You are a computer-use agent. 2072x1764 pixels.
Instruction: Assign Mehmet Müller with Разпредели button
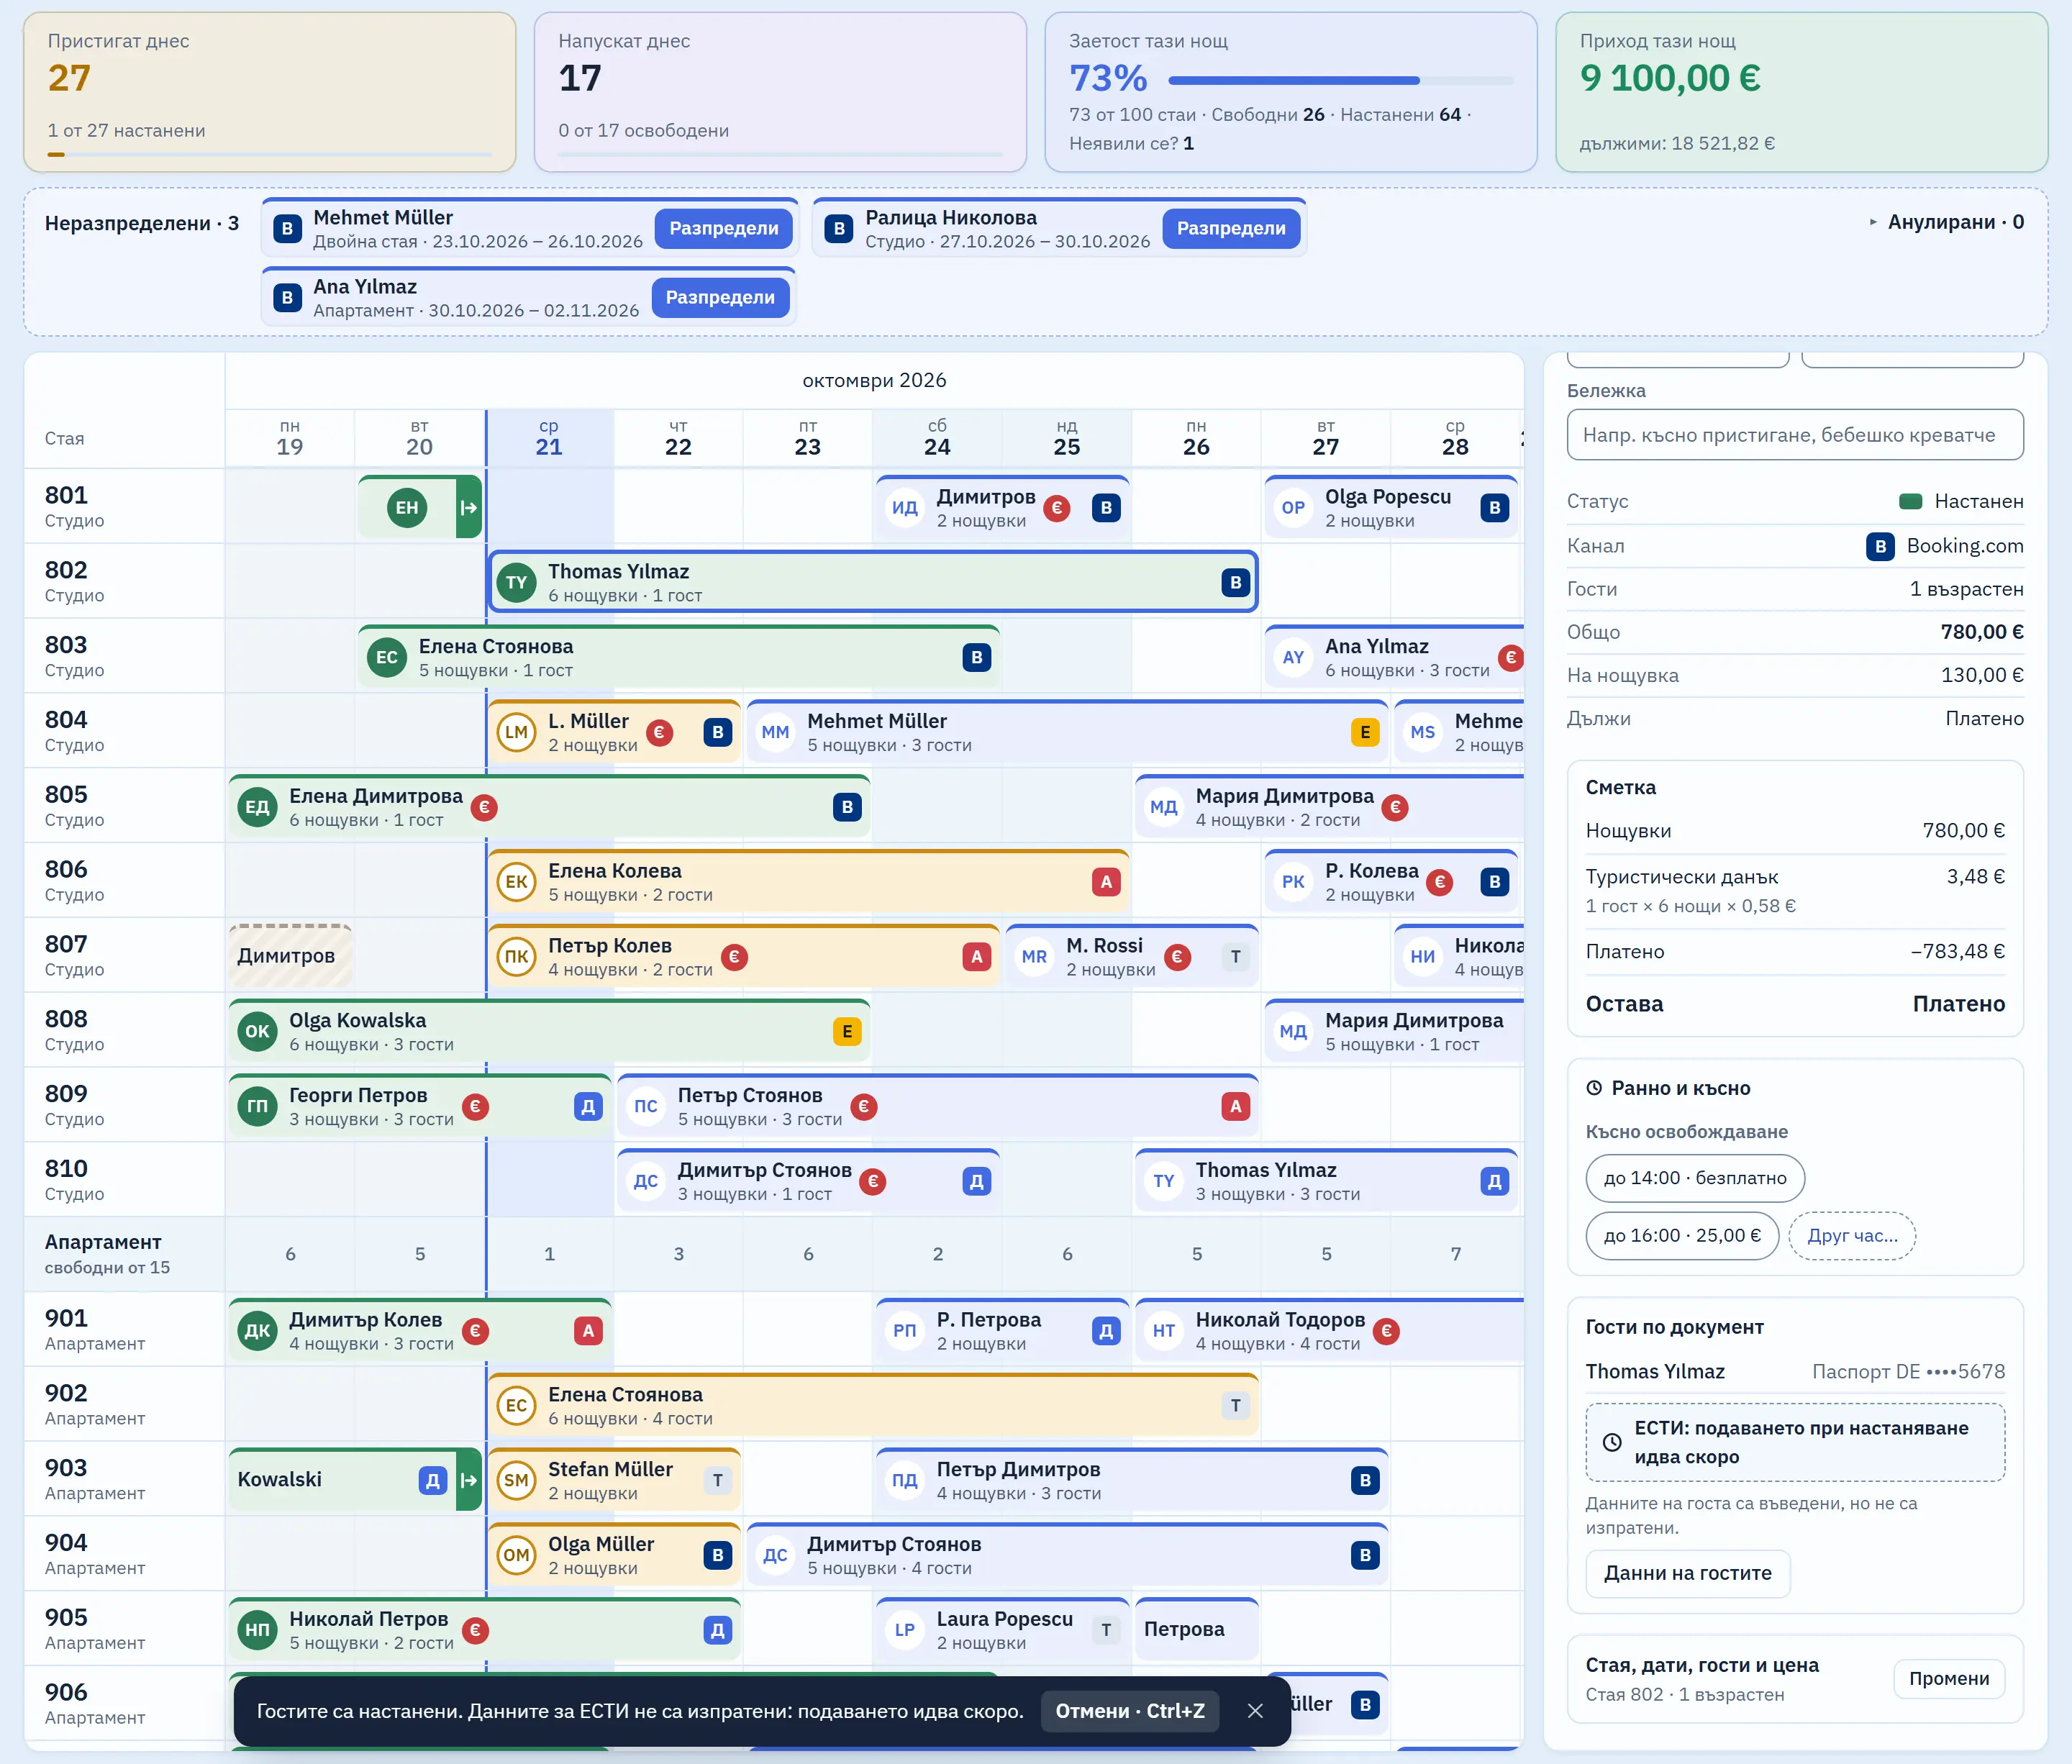pyautogui.click(x=724, y=228)
